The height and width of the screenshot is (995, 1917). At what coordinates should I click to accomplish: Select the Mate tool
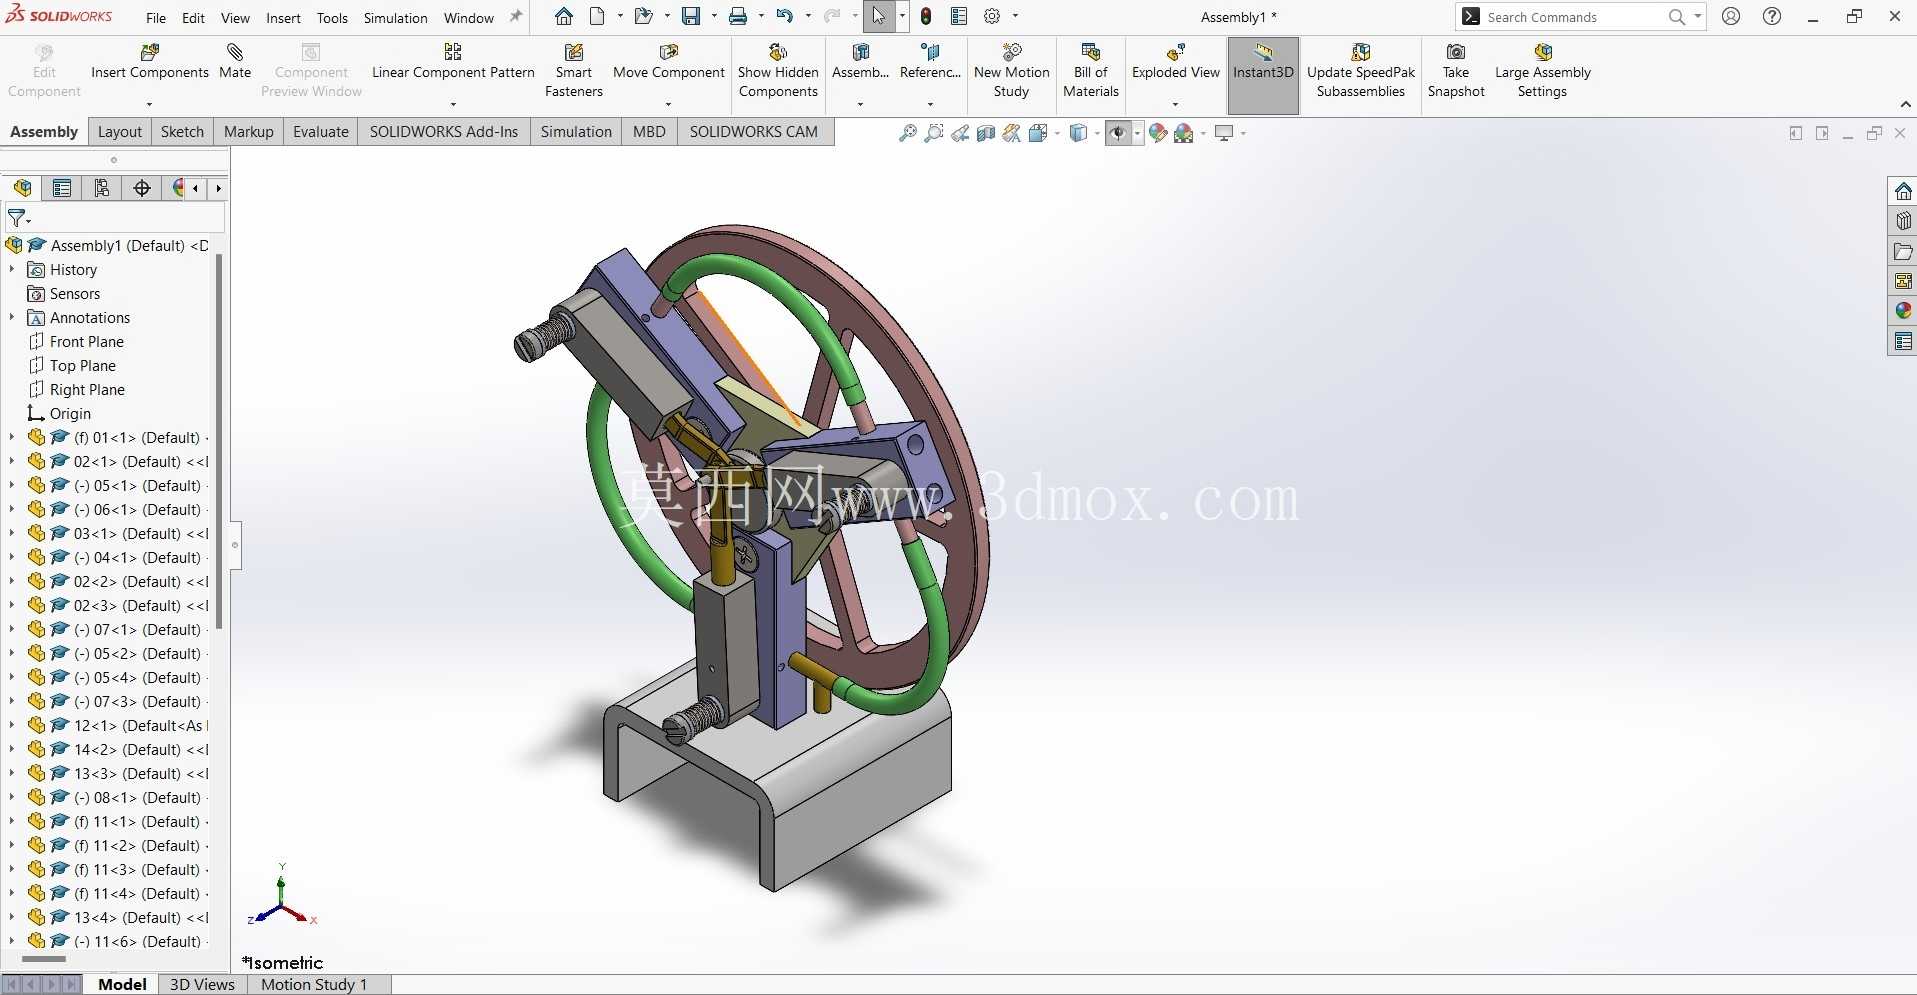[x=235, y=62]
